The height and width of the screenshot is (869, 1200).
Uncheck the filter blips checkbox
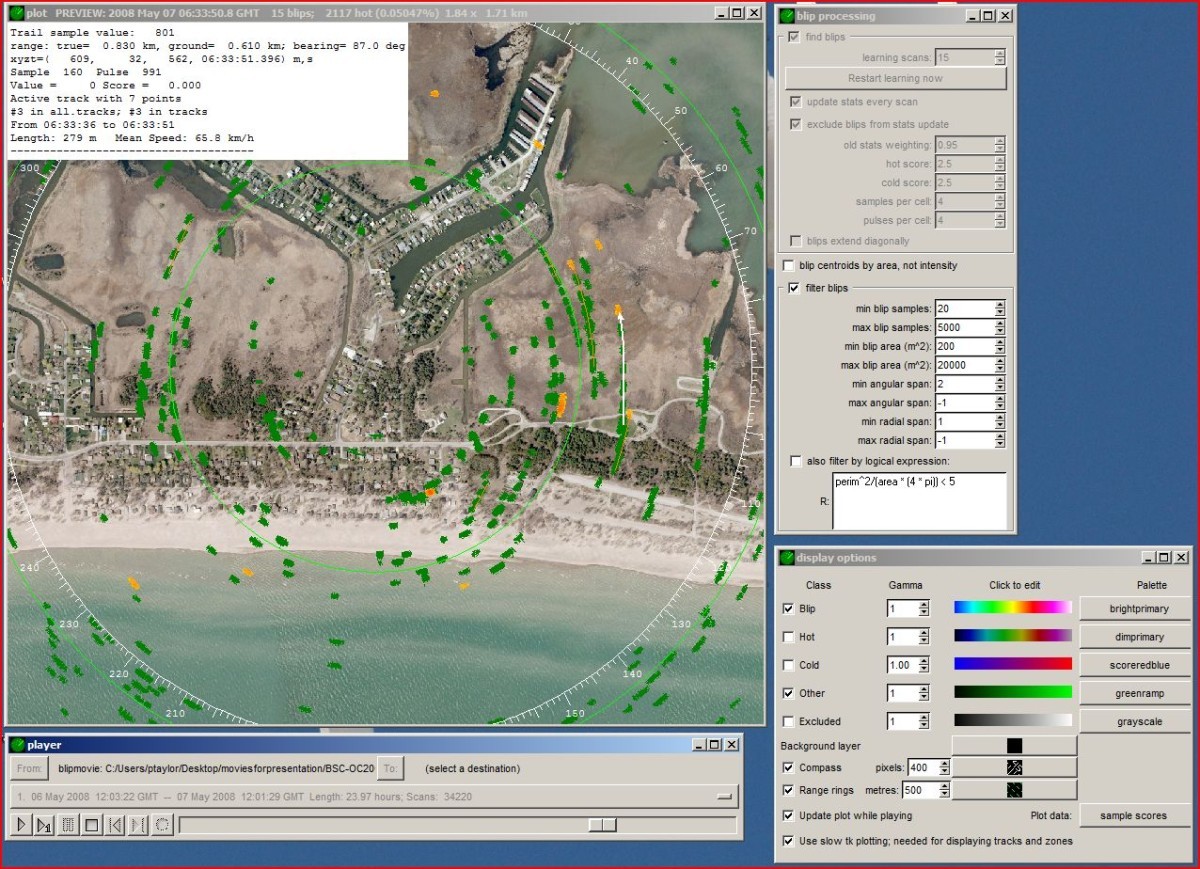click(x=795, y=289)
